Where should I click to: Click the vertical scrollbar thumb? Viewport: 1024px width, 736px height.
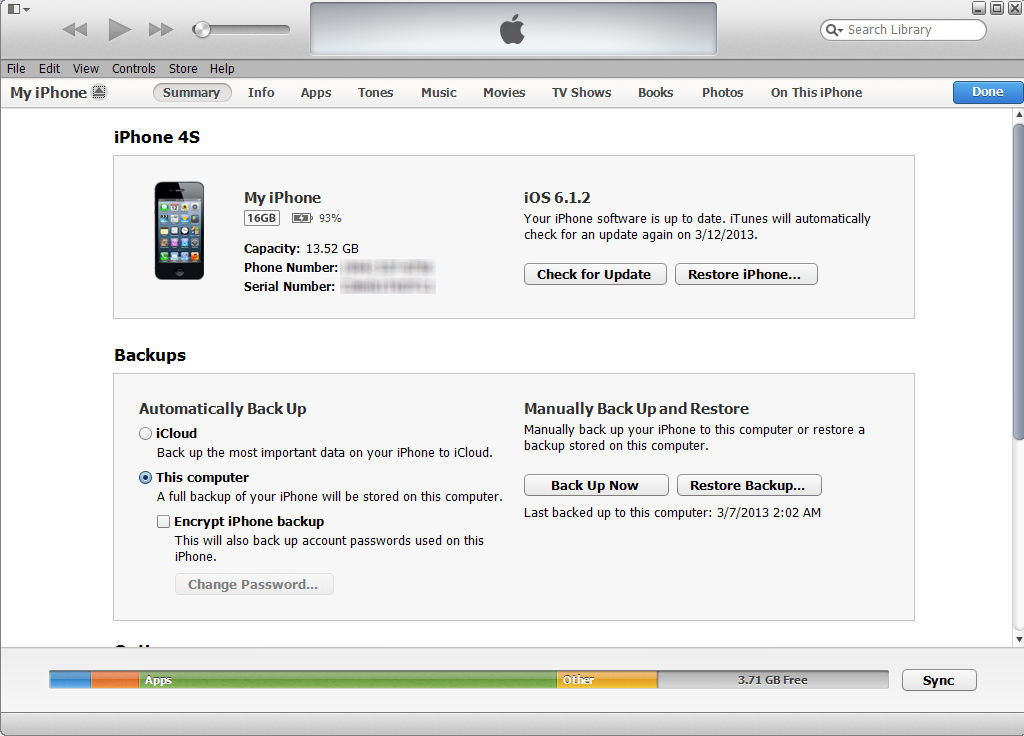1018,281
